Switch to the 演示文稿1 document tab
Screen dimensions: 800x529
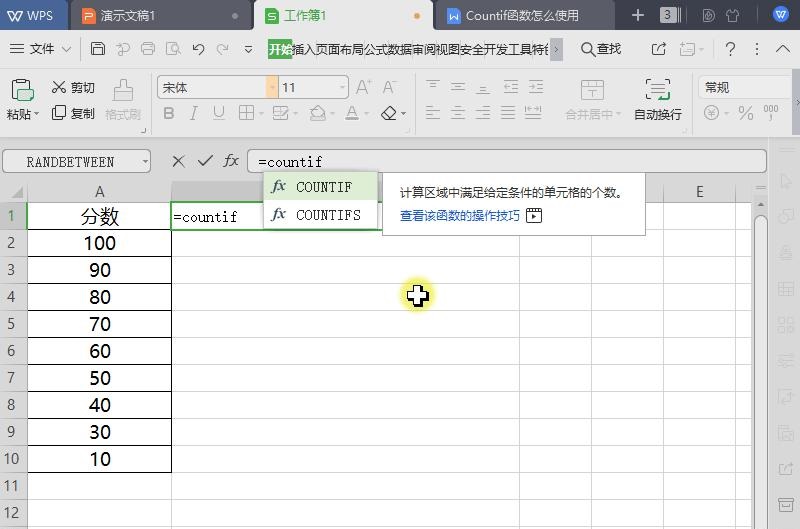(x=128, y=16)
